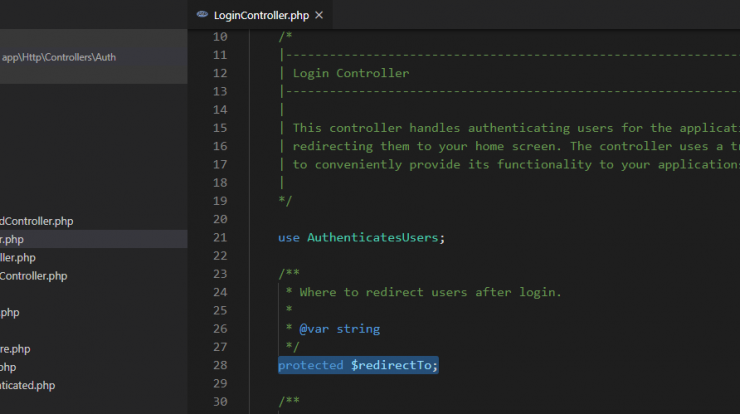Viewport: 740px width, 414px height.
Task: Close the LoginController.php editor tab
Action: (319, 15)
